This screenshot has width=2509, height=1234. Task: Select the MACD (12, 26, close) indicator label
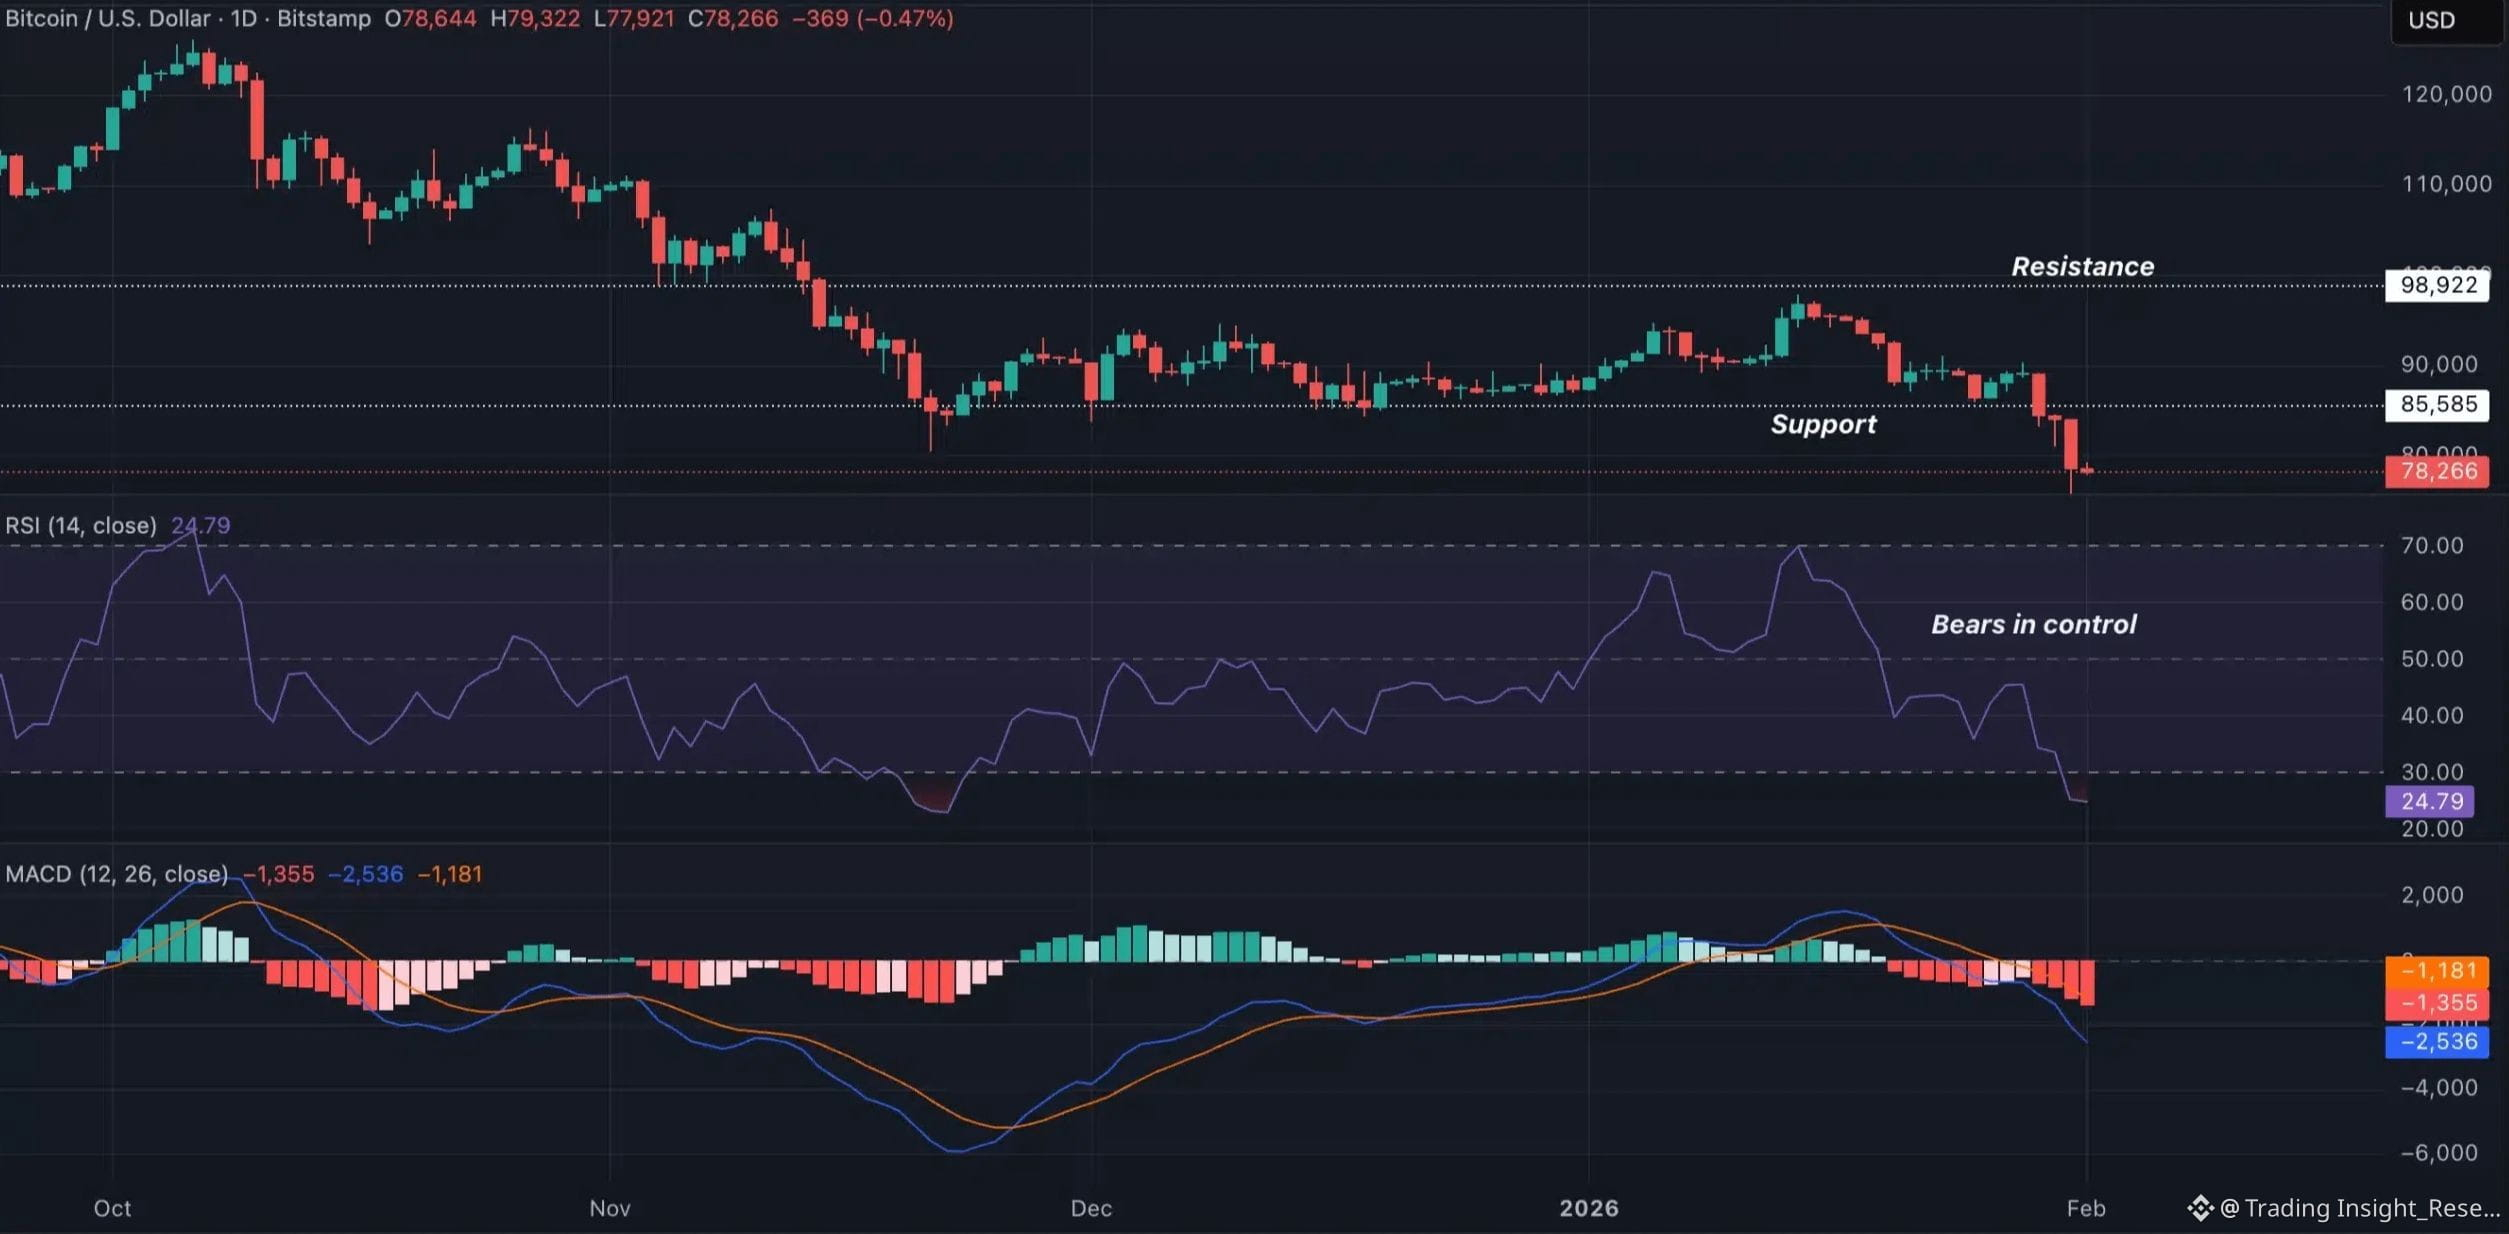pos(116,874)
